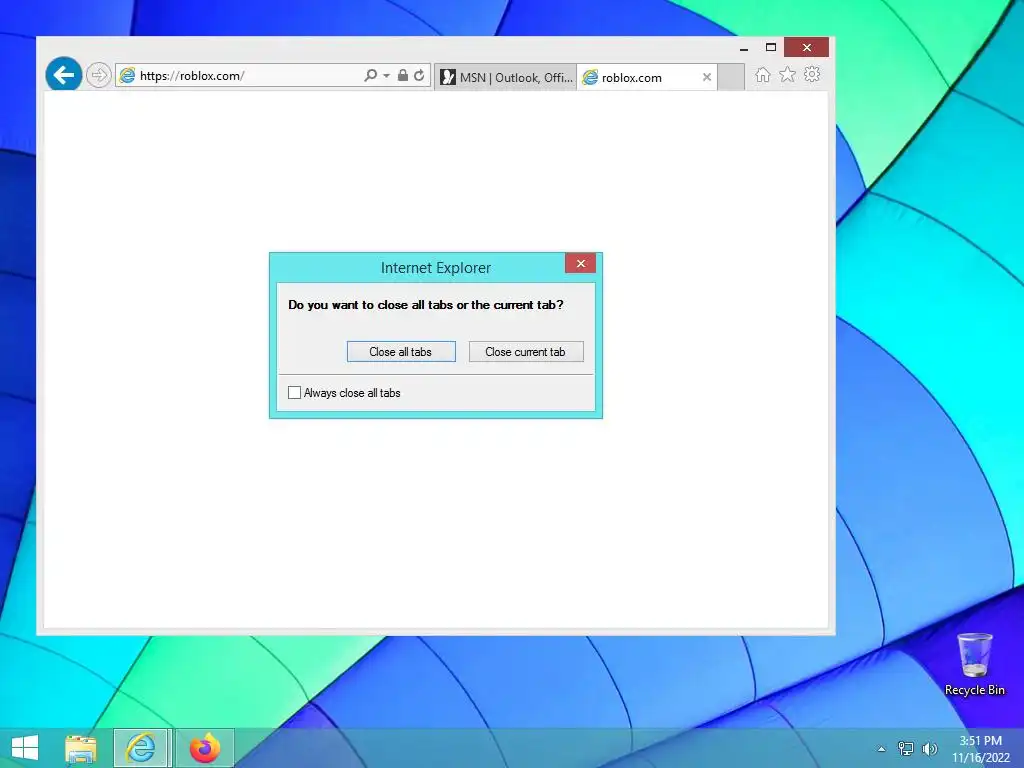Show hidden tray icons arrow
This screenshot has height=768, width=1024.
(881, 749)
